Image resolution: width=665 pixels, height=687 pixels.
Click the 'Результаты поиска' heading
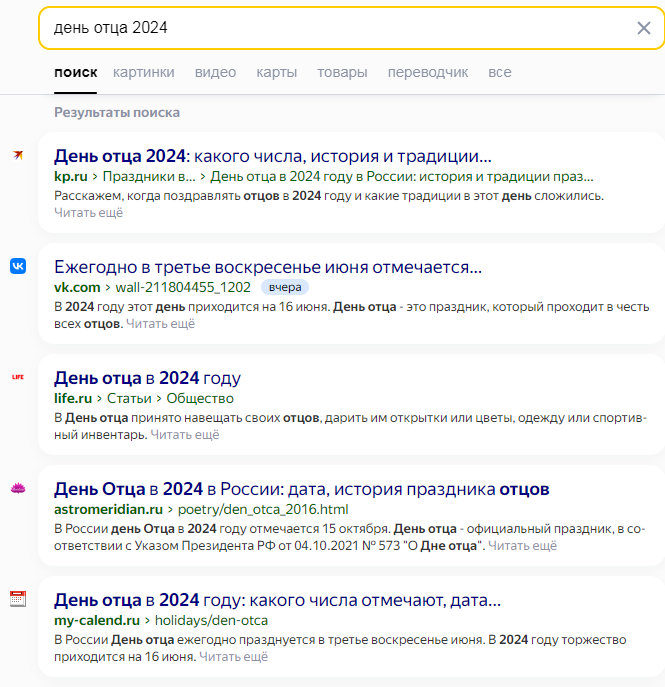pyautogui.click(x=117, y=113)
